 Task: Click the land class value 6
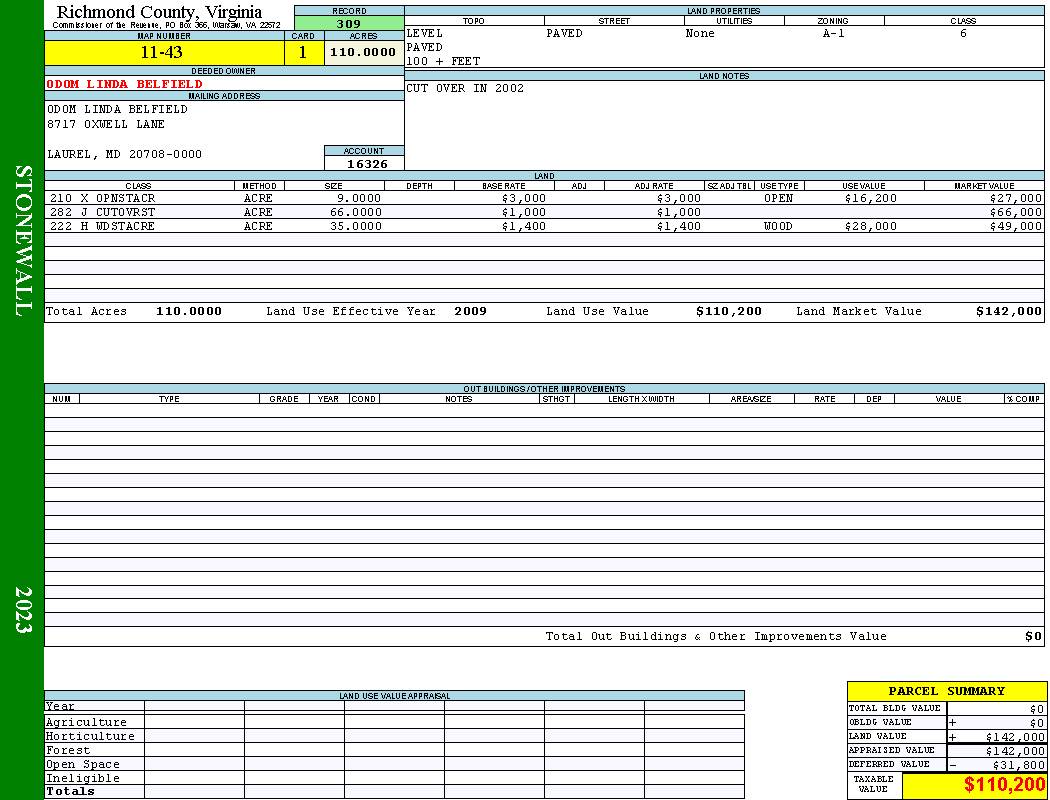point(963,33)
